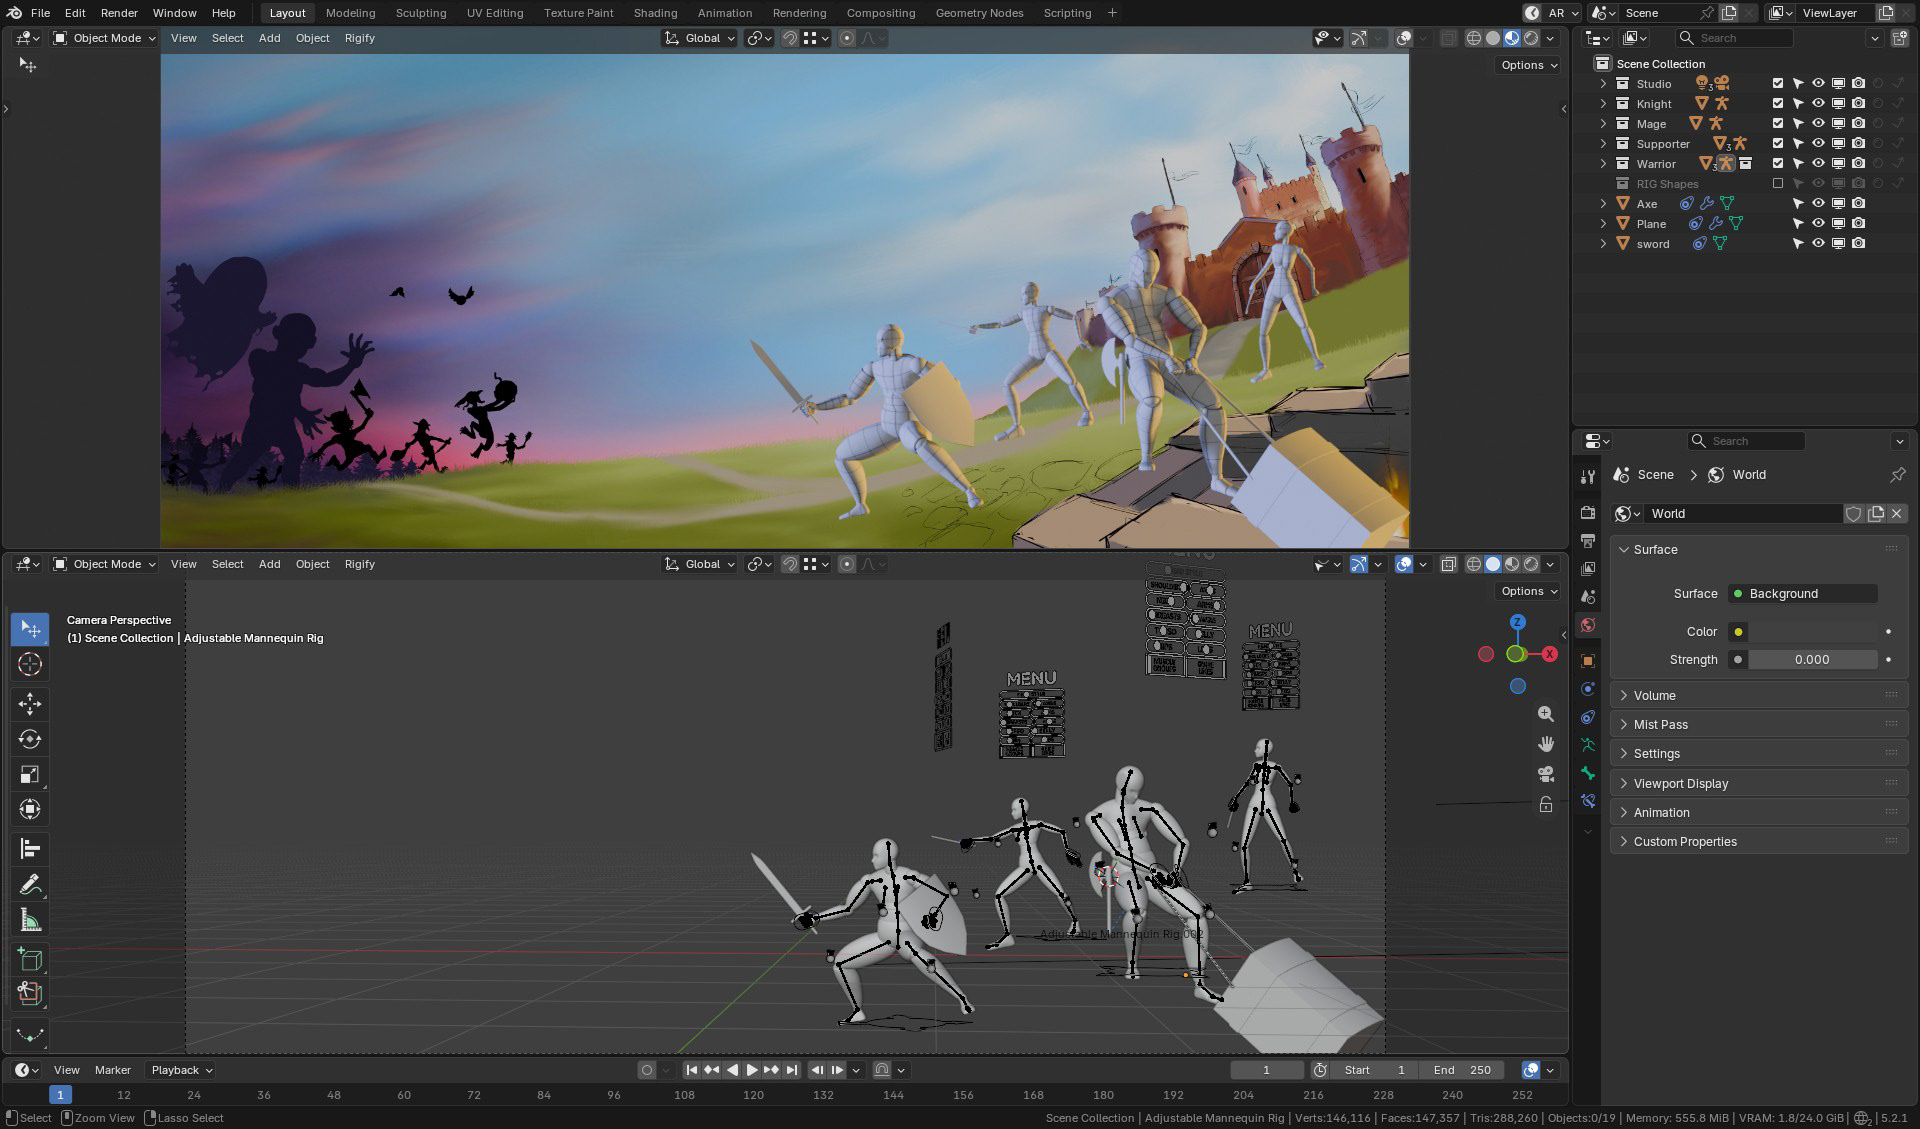
Task: Jump to the last frame
Action: tap(792, 1070)
